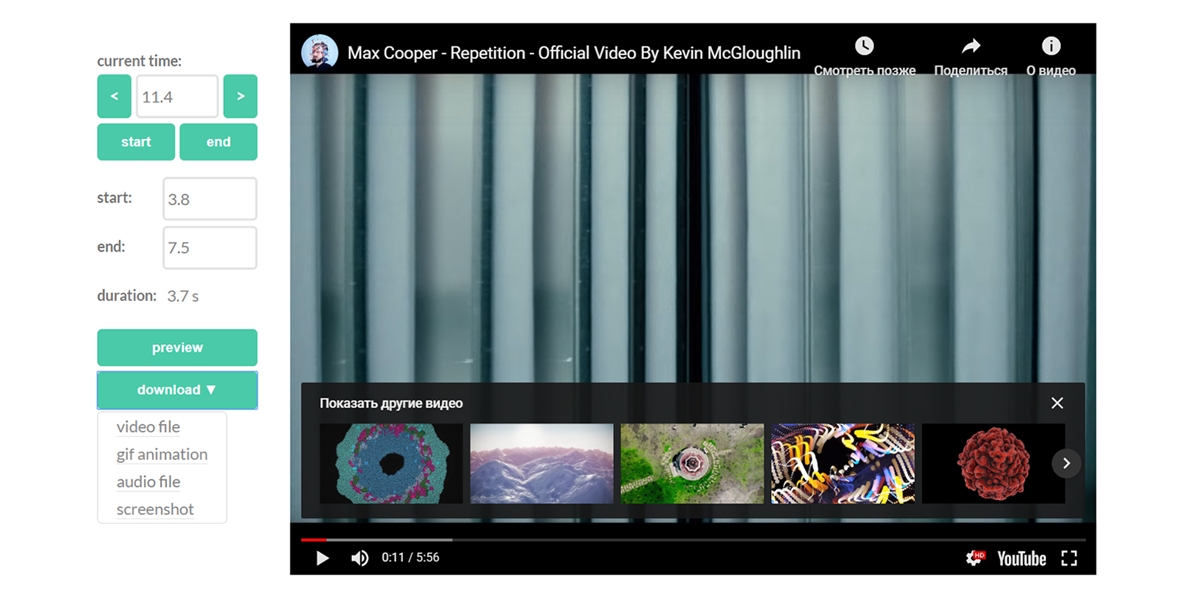
Task: Choose video file from download menu
Action: (x=148, y=427)
